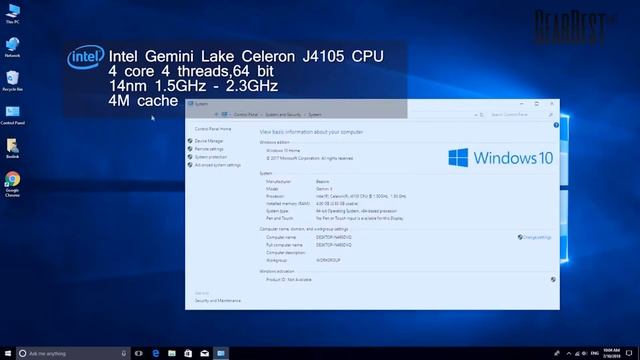Open the Recycle Bin desktop icon
The height and width of the screenshot is (360, 640).
pyautogui.click(x=12, y=80)
